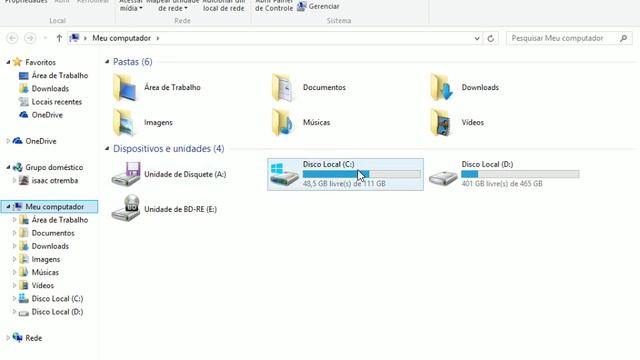640x360 pixels.
Task: Select Meu computador in navigation pane
Action: [x=49, y=207]
